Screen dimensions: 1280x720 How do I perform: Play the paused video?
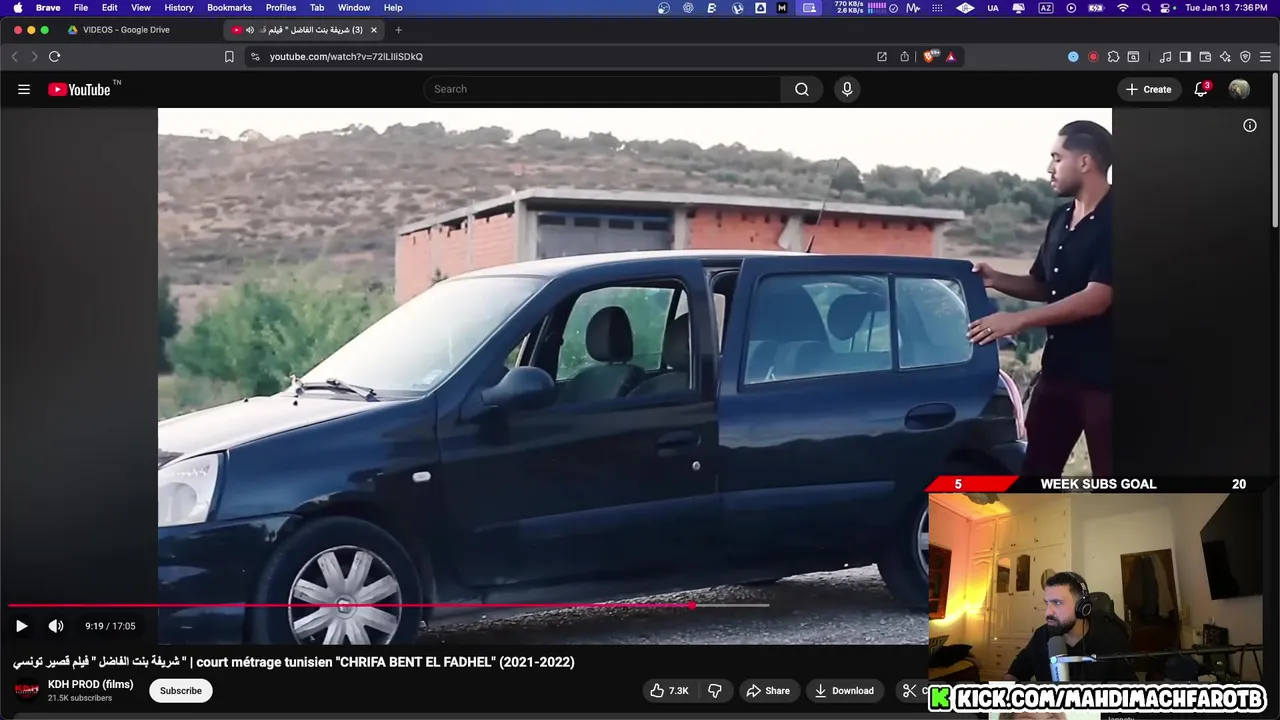[21, 626]
